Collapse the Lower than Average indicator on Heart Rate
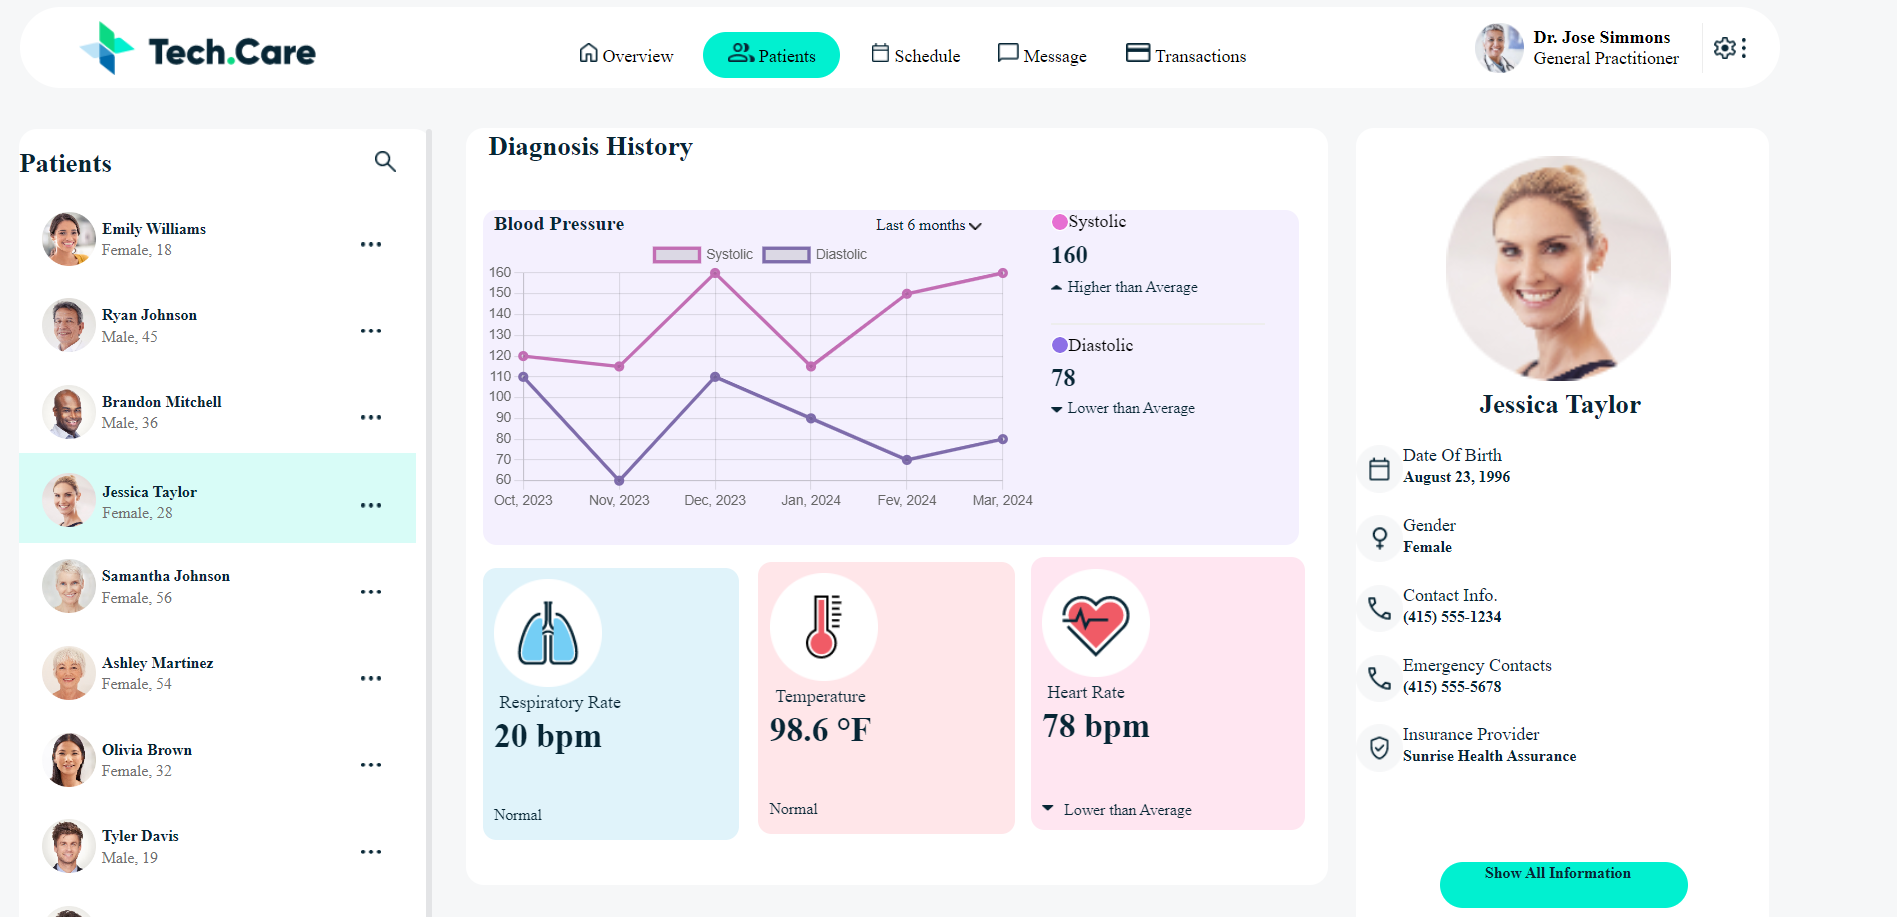Image resolution: width=1897 pixels, height=917 pixels. pyautogui.click(x=1047, y=807)
